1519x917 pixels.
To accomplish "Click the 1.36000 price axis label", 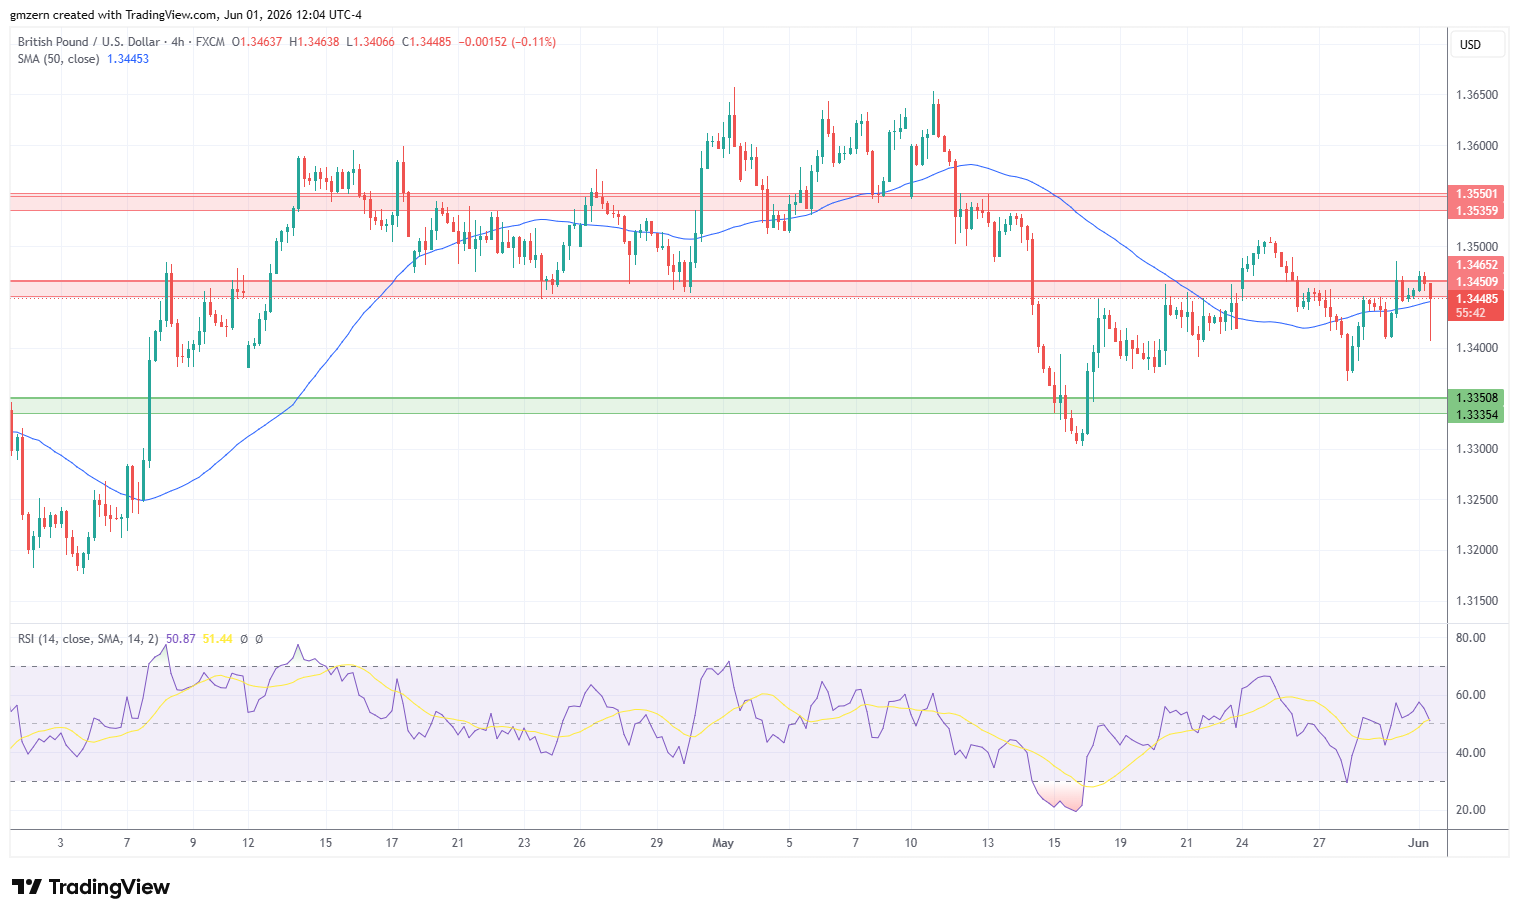I will tap(1477, 146).
